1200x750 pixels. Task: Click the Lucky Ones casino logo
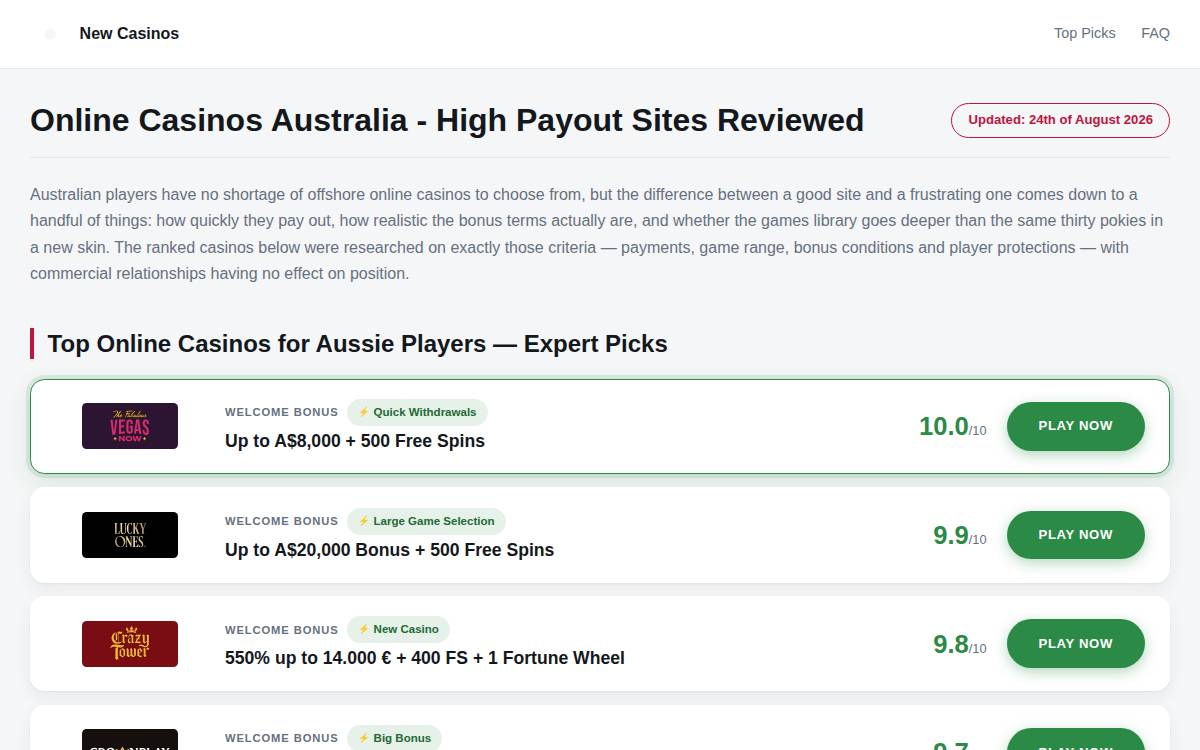(x=130, y=535)
